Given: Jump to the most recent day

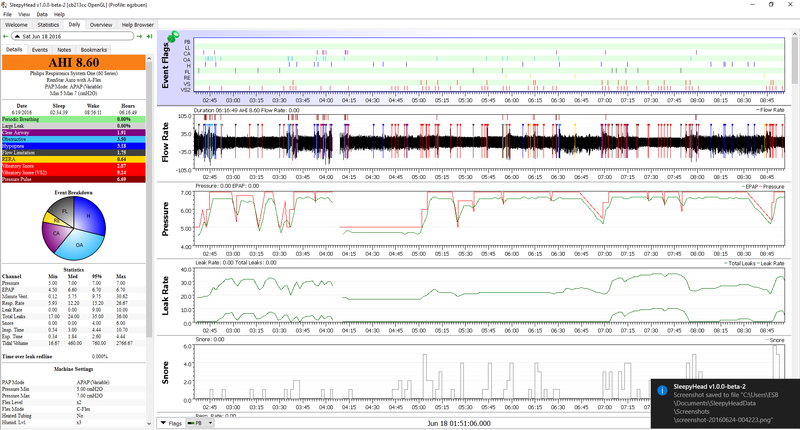Looking at the screenshot, I should (147, 37).
